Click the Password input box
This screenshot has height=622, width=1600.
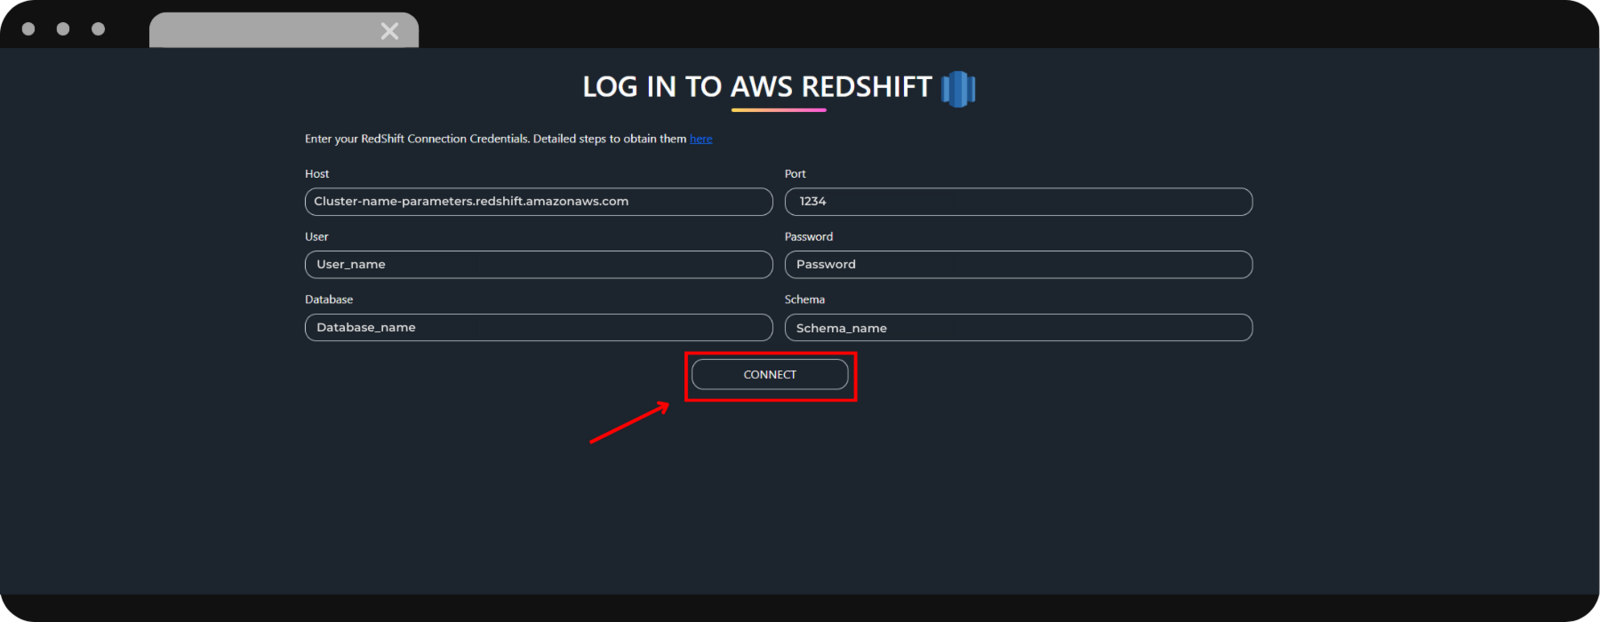point(1018,265)
